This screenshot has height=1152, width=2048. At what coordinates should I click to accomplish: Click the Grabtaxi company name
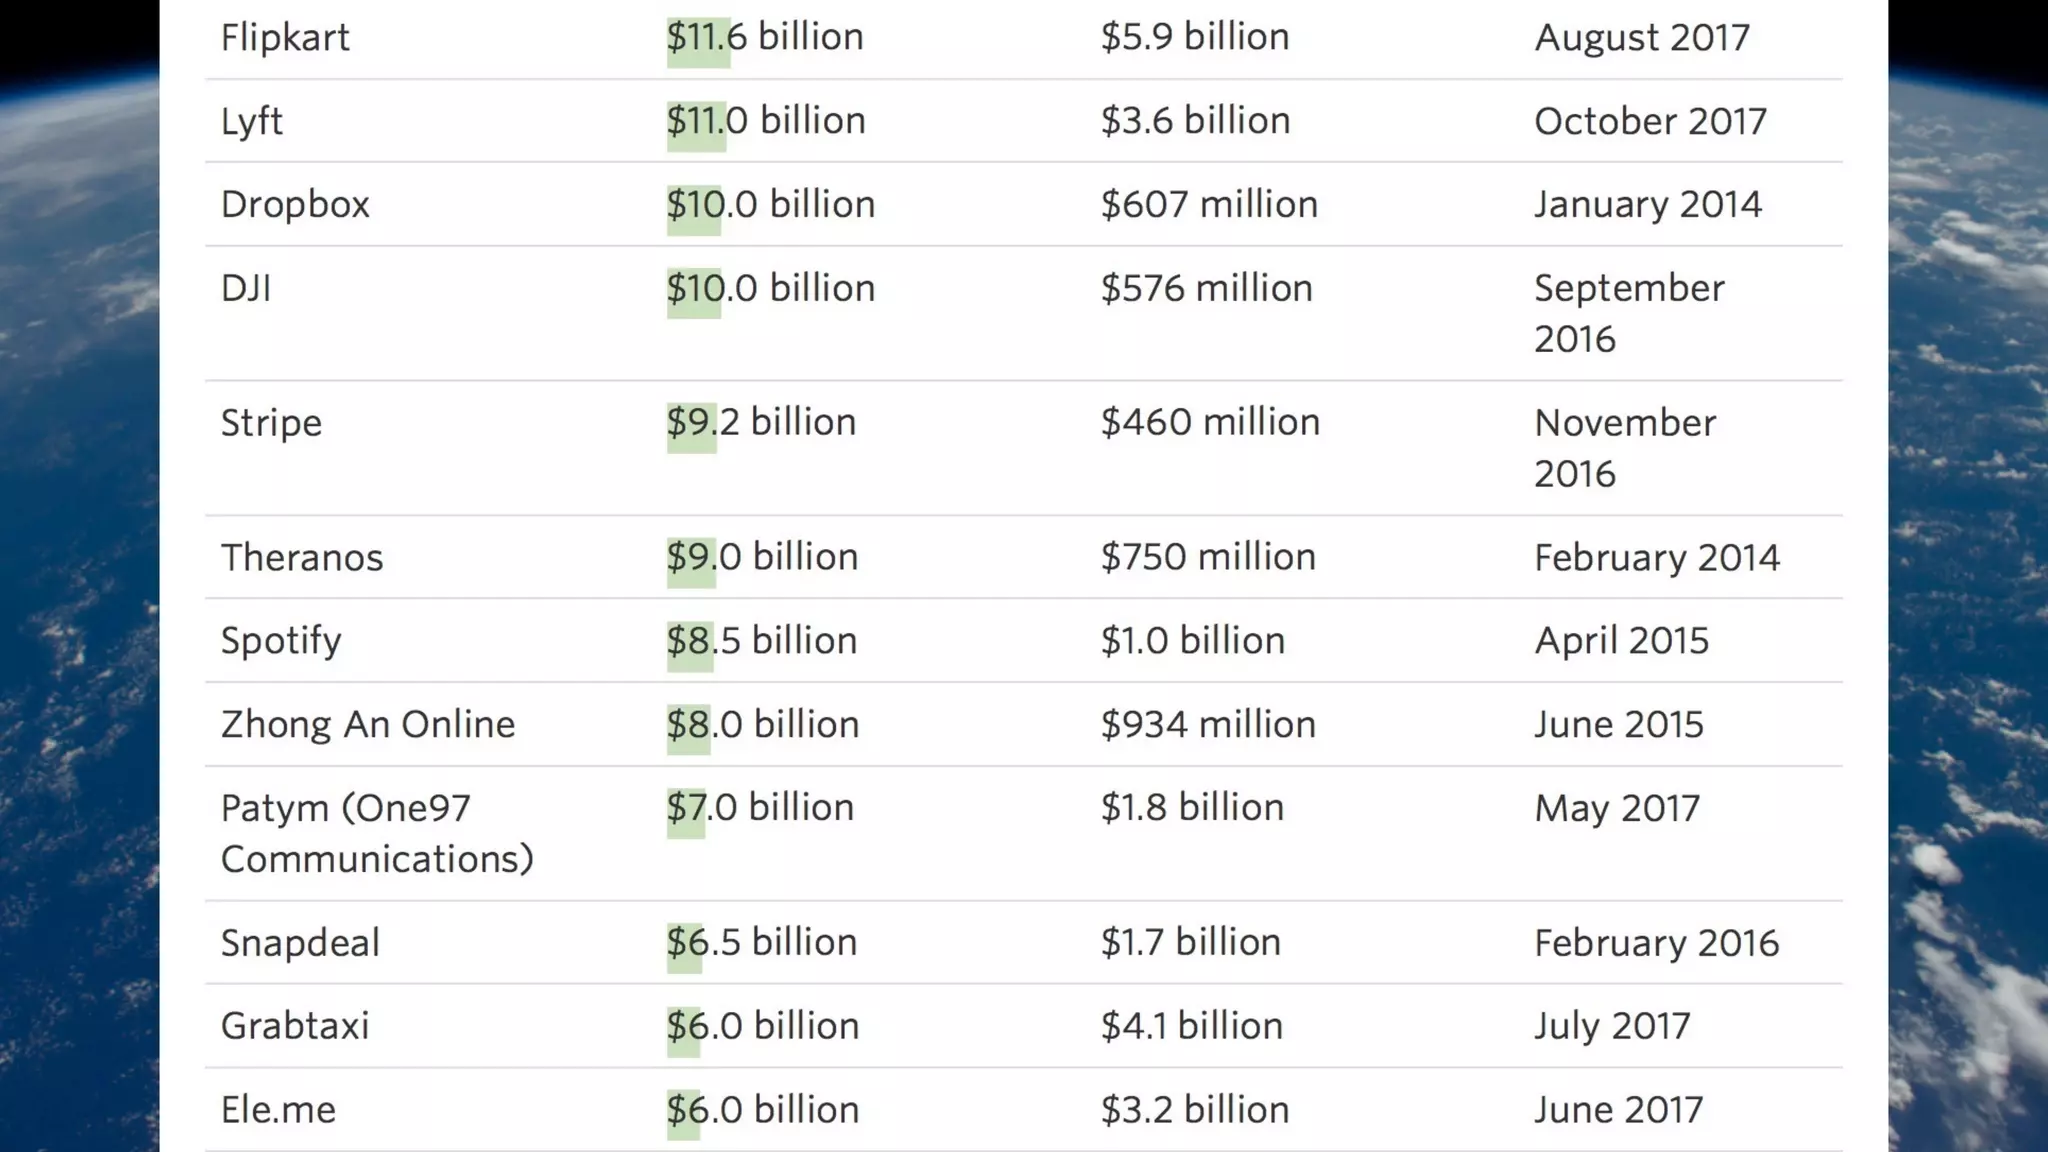point(295,1026)
